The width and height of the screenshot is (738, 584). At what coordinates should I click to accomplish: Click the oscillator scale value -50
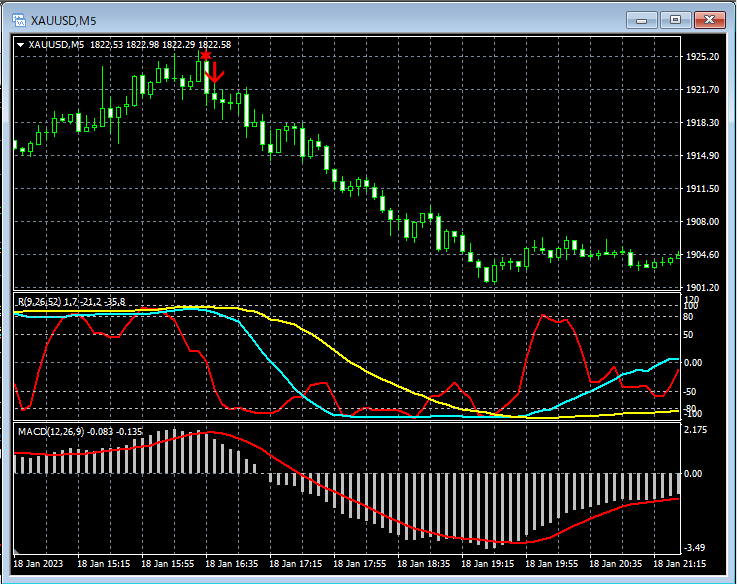click(689, 392)
